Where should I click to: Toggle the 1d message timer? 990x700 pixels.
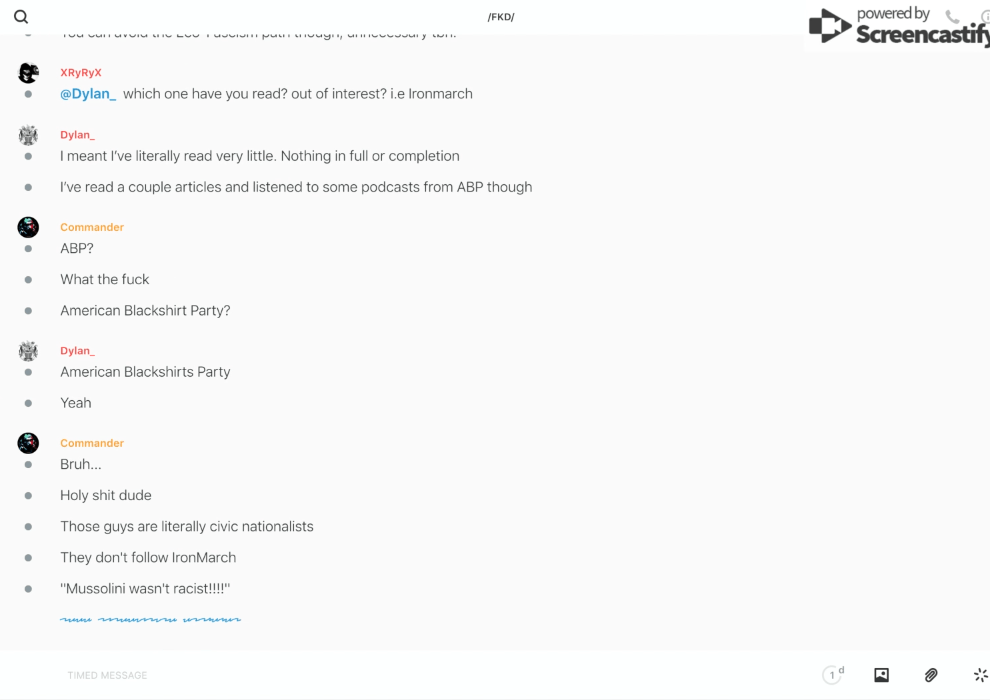click(x=833, y=675)
